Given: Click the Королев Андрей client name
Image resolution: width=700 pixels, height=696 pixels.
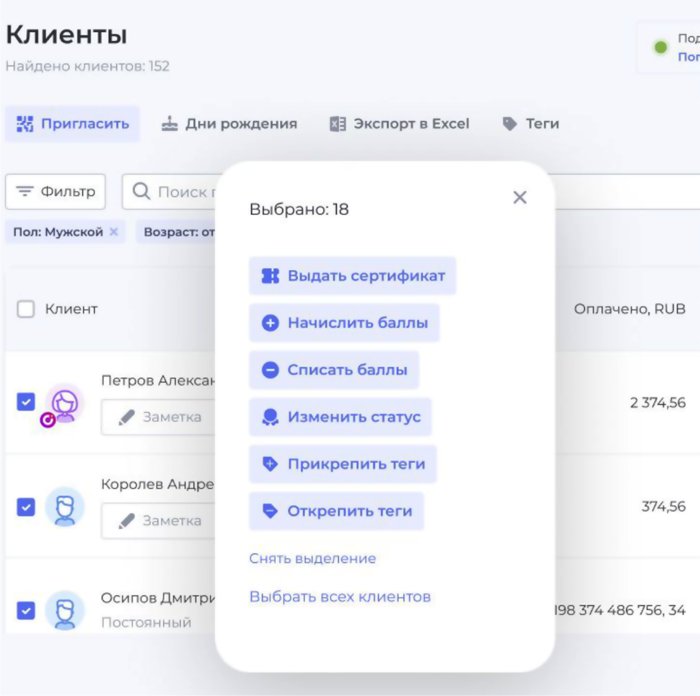Looking at the screenshot, I should tap(158, 484).
